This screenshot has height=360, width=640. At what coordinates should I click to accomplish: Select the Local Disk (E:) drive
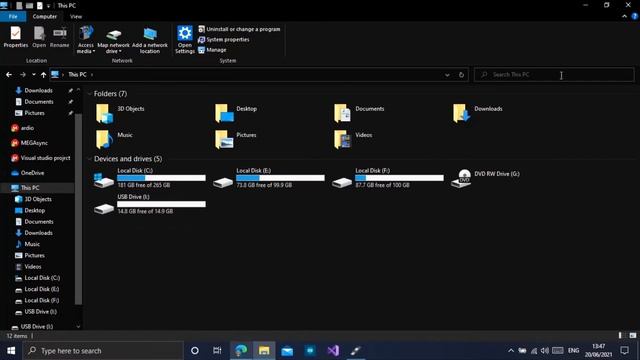tap(269, 178)
